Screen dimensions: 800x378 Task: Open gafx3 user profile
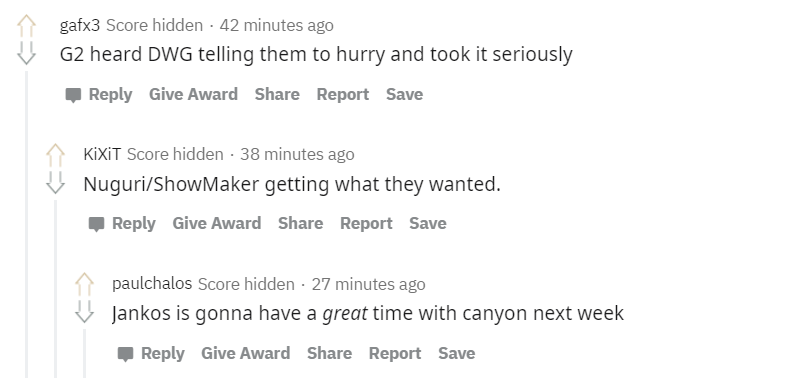pyautogui.click(x=80, y=26)
